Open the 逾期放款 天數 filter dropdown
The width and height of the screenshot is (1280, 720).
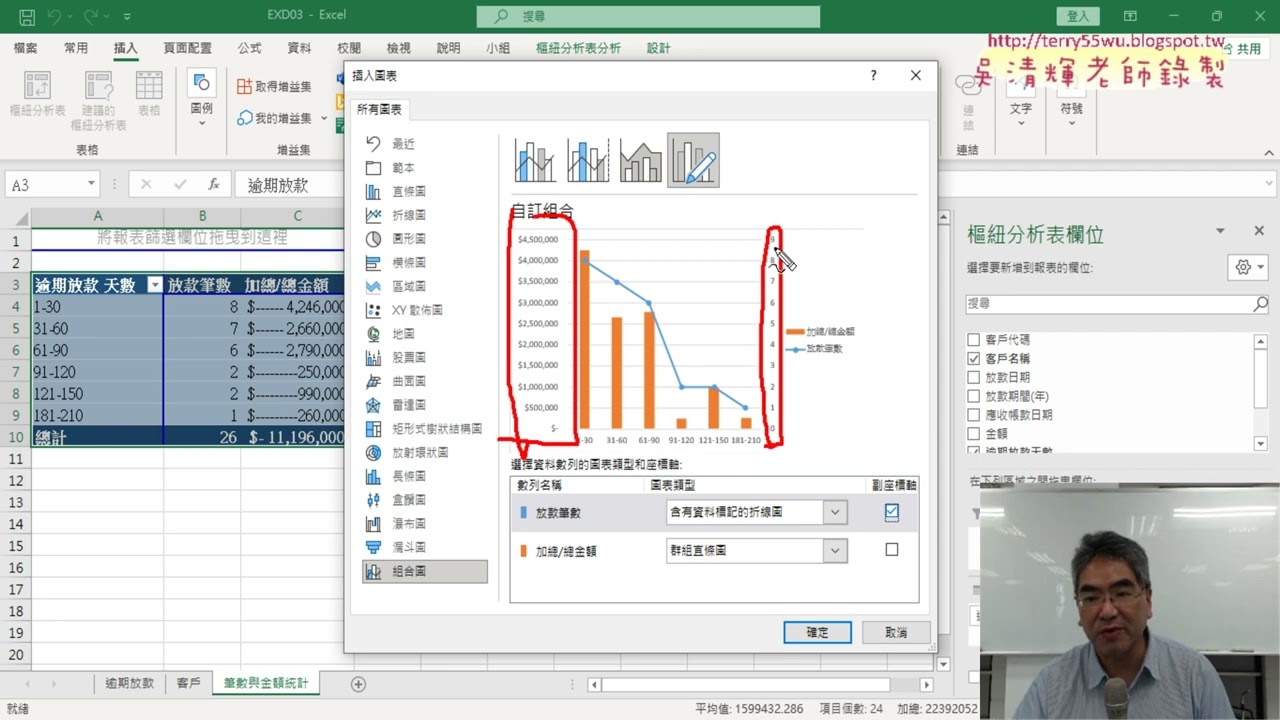155,285
